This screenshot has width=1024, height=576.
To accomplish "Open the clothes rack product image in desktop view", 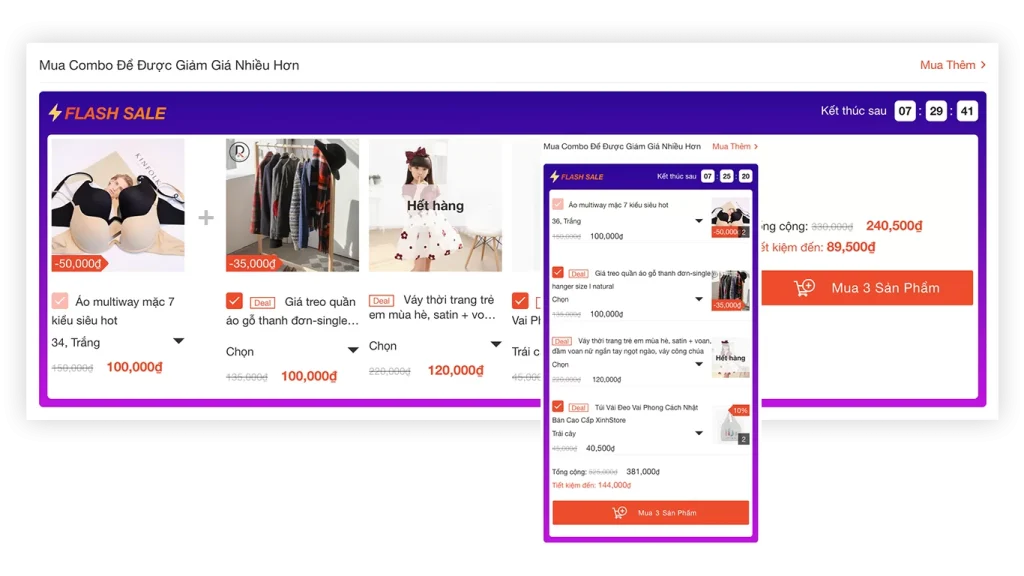I will click(292, 205).
